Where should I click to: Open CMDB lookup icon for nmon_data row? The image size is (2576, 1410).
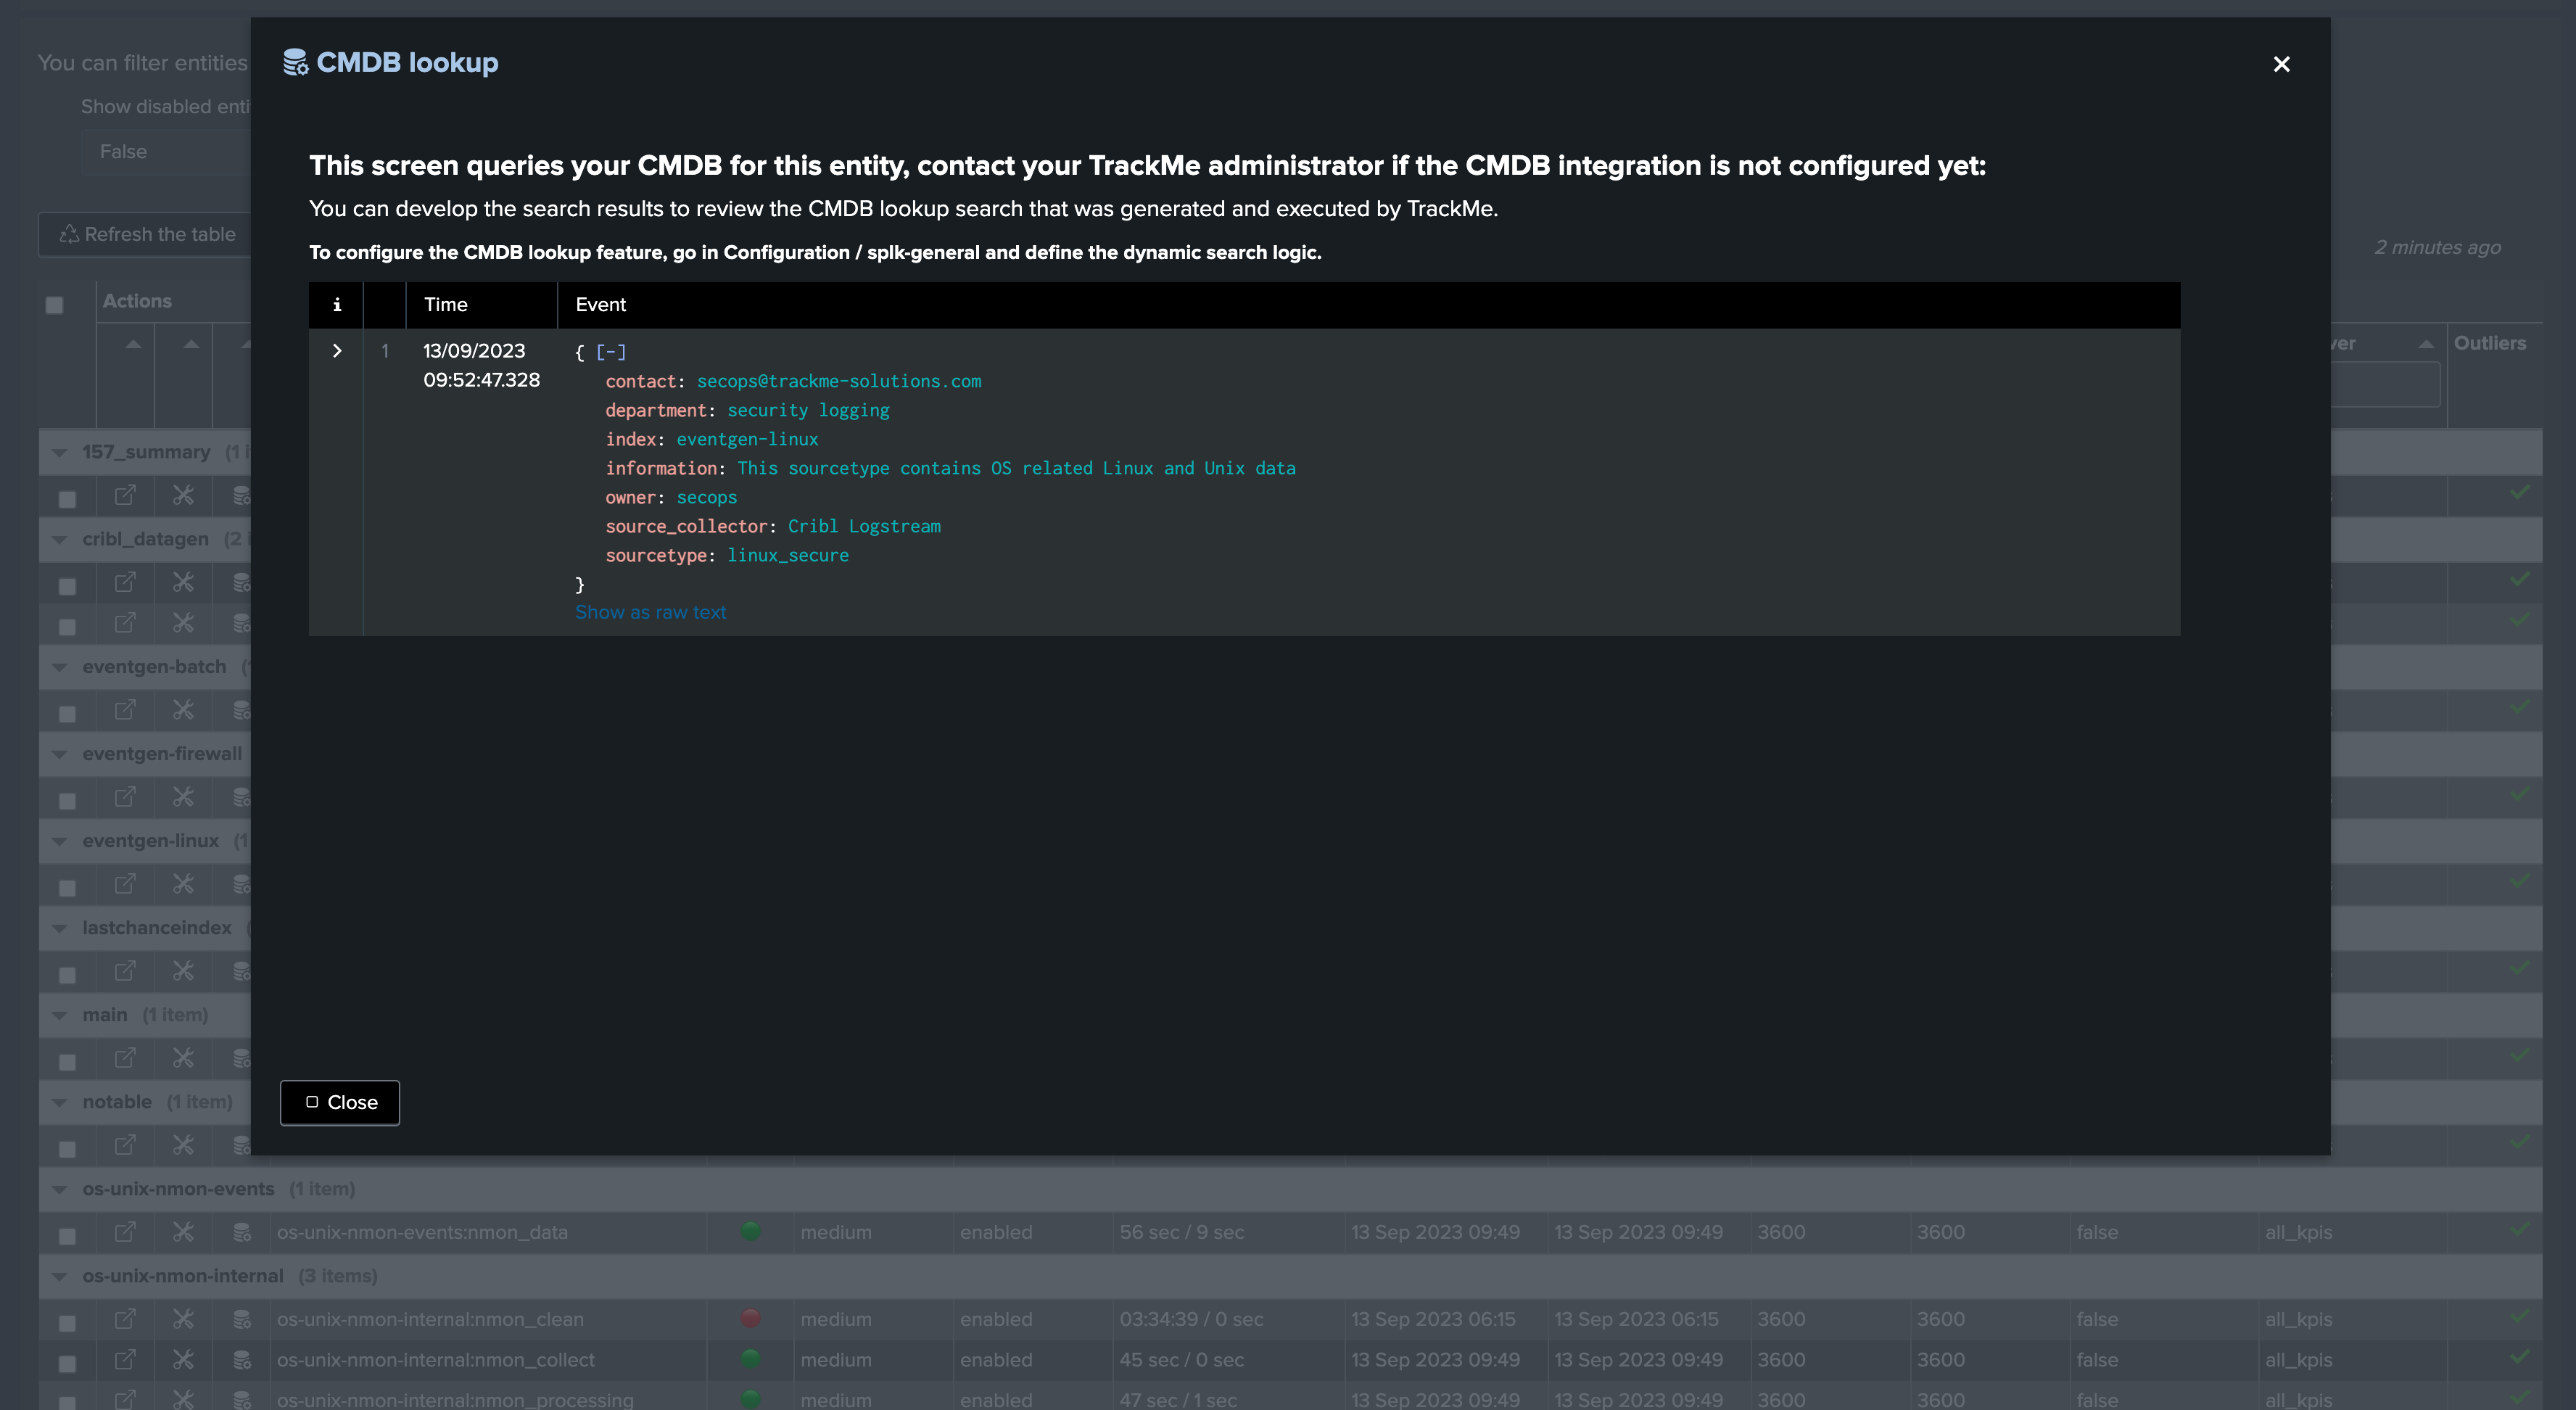tap(241, 1232)
